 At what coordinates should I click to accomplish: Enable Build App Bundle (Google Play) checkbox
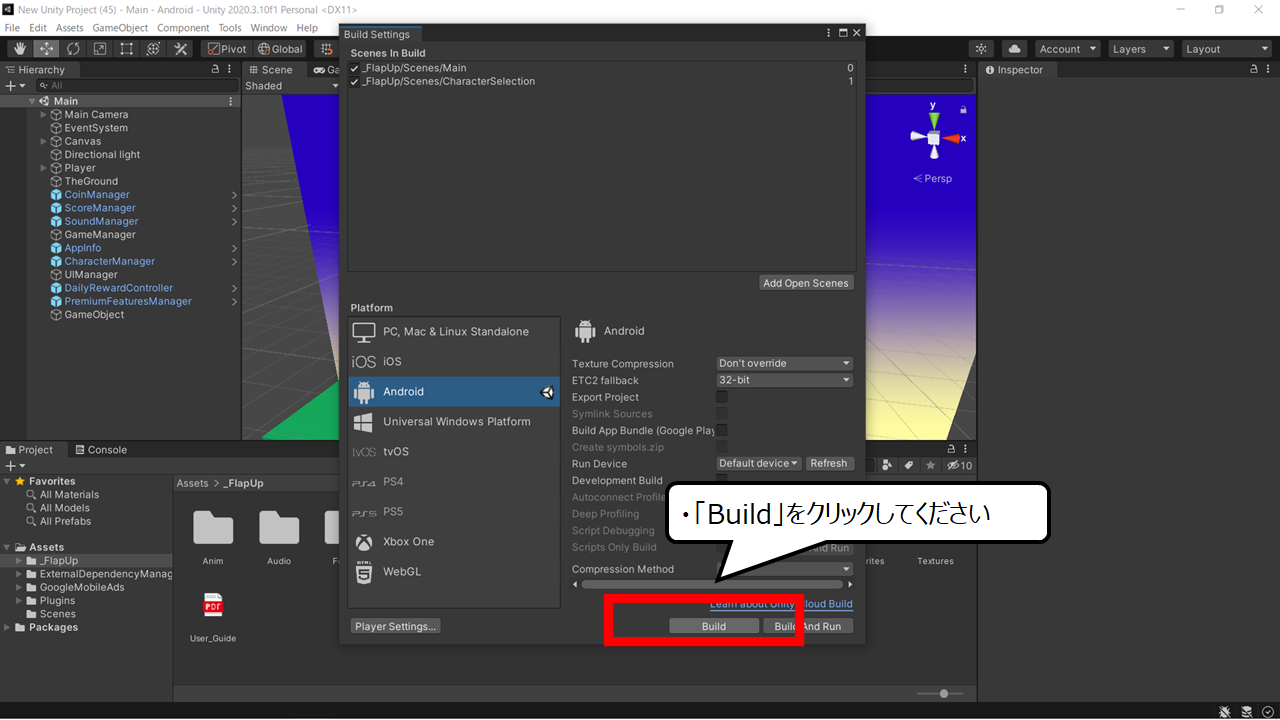tap(722, 430)
